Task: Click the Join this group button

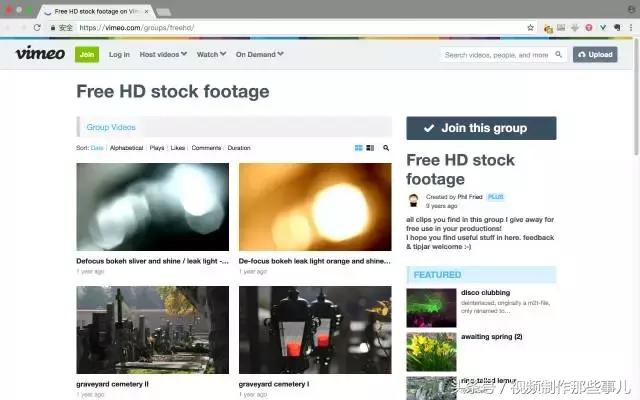Action: (x=481, y=128)
